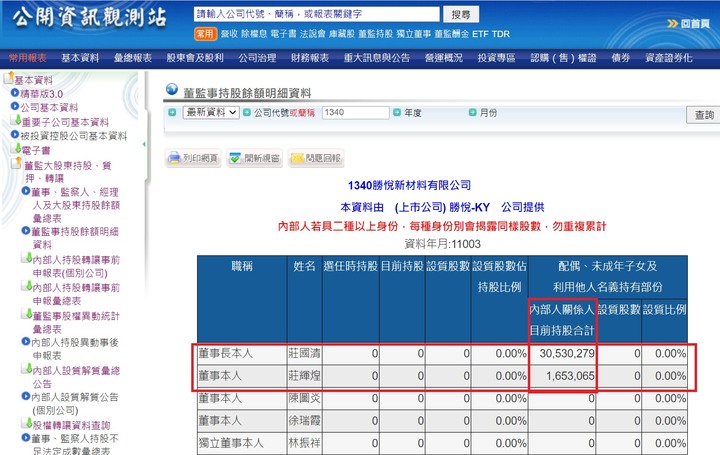Open the 債券 menu
Viewport: 720px width, 455px height.
620,58
